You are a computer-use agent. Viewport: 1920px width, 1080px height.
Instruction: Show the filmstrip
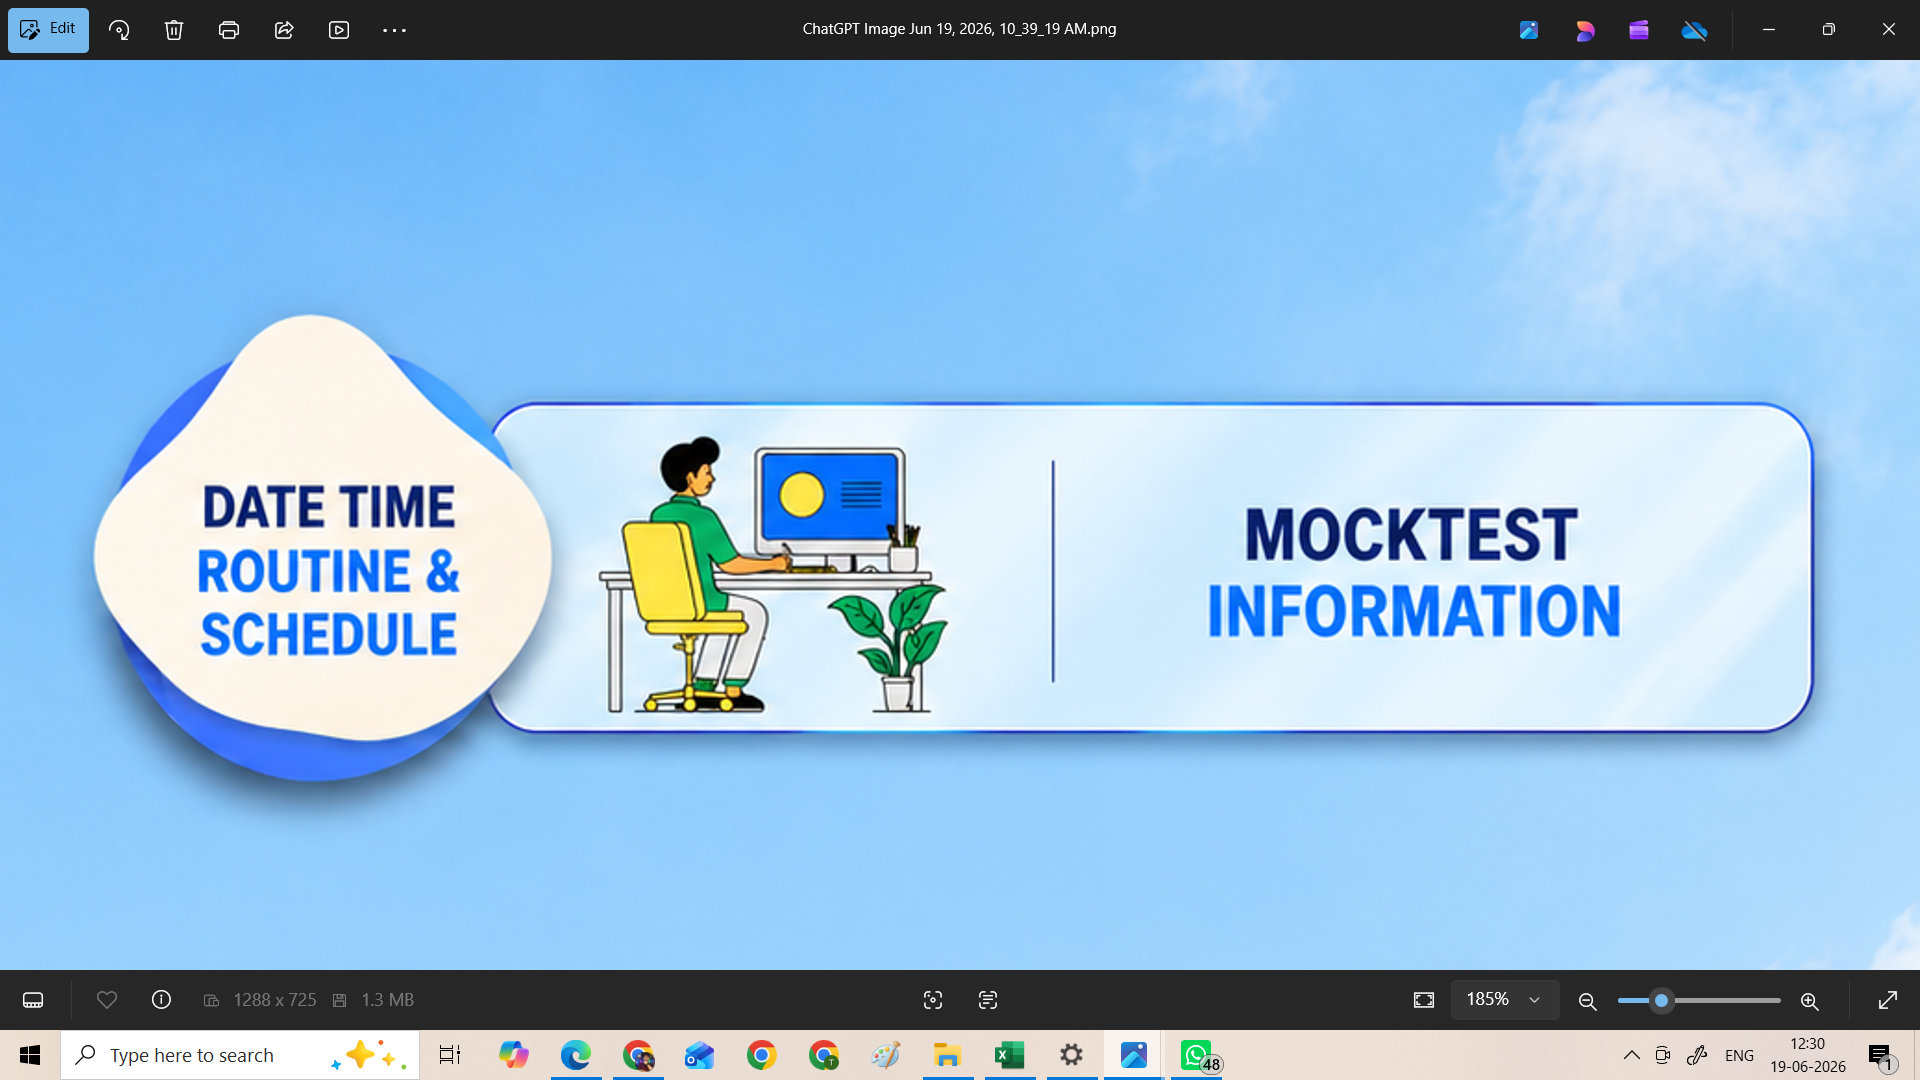[33, 1000]
